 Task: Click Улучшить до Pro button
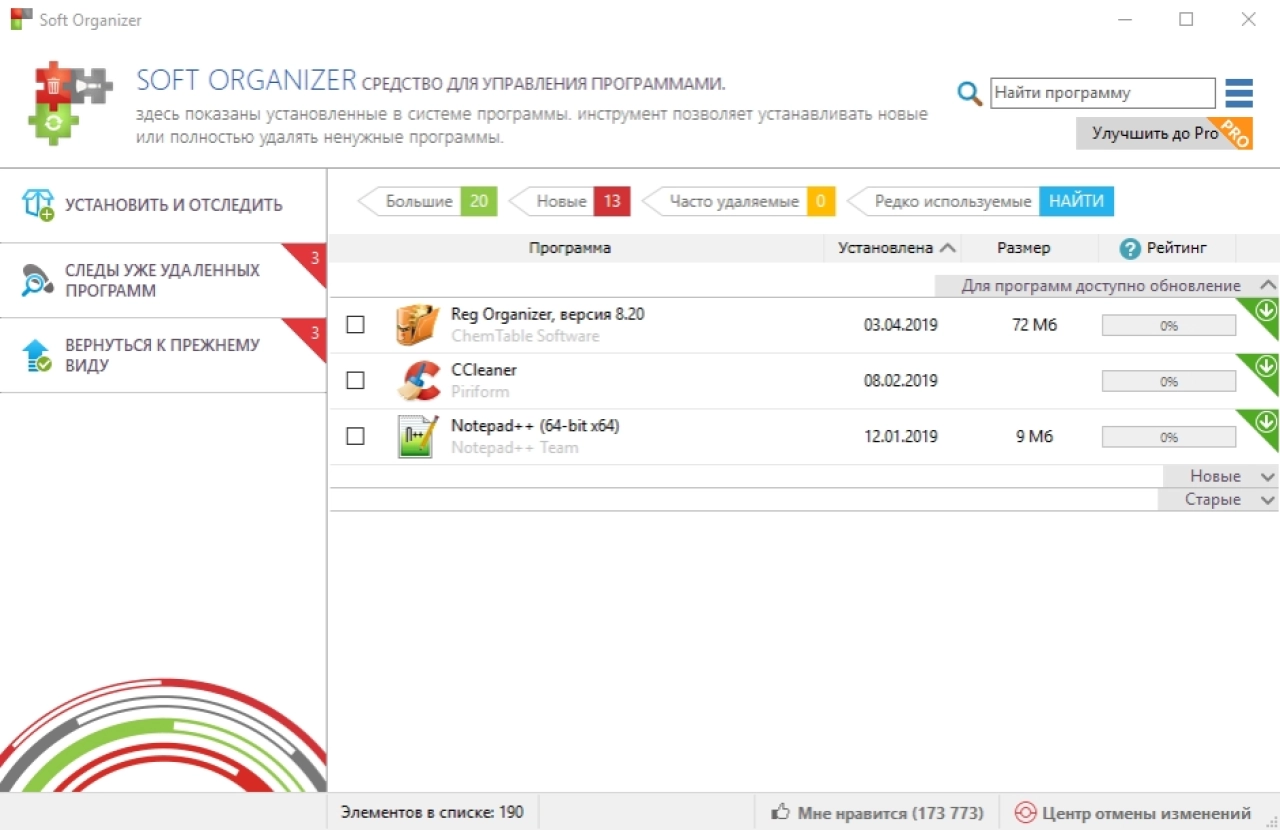point(1164,133)
